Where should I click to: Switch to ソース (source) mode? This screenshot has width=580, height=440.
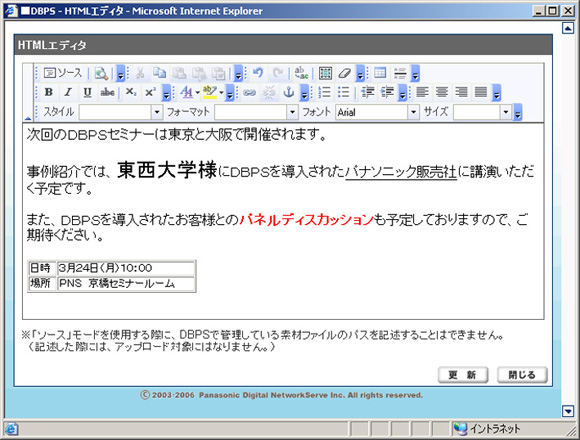[x=63, y=73]
